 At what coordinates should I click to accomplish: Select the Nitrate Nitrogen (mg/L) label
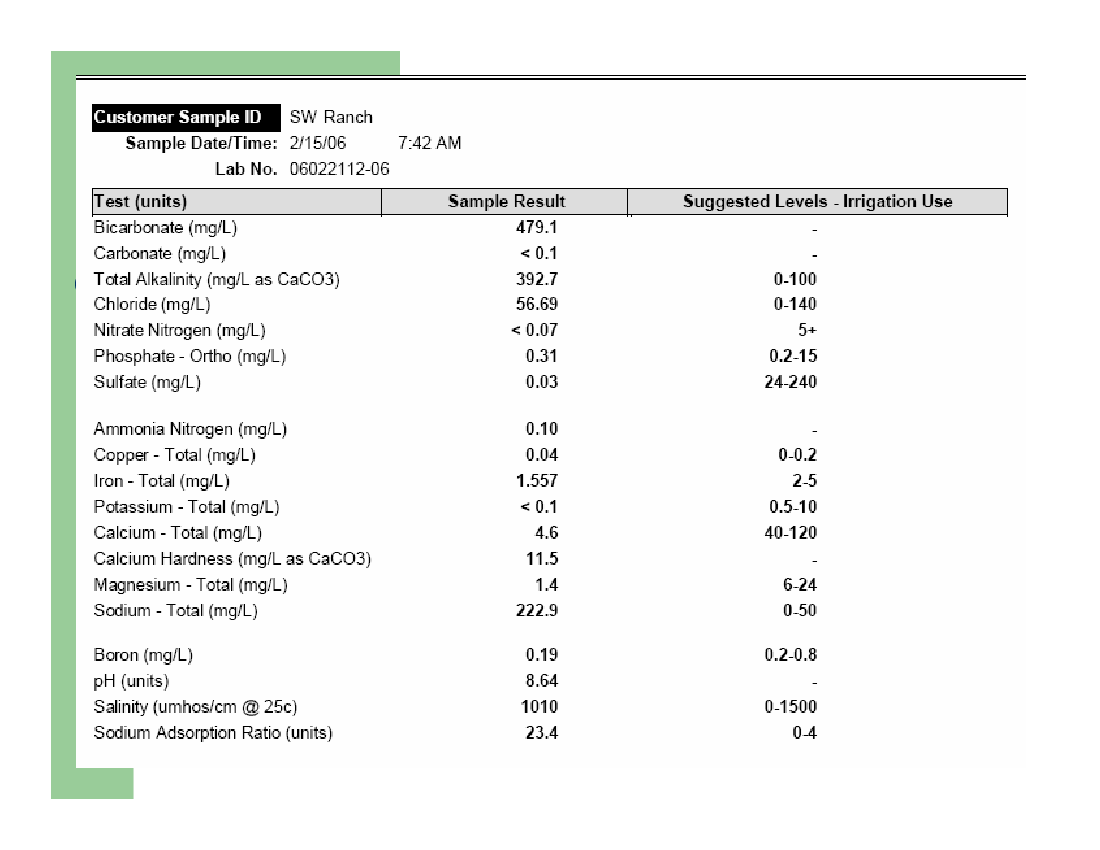tap(180, 330)
